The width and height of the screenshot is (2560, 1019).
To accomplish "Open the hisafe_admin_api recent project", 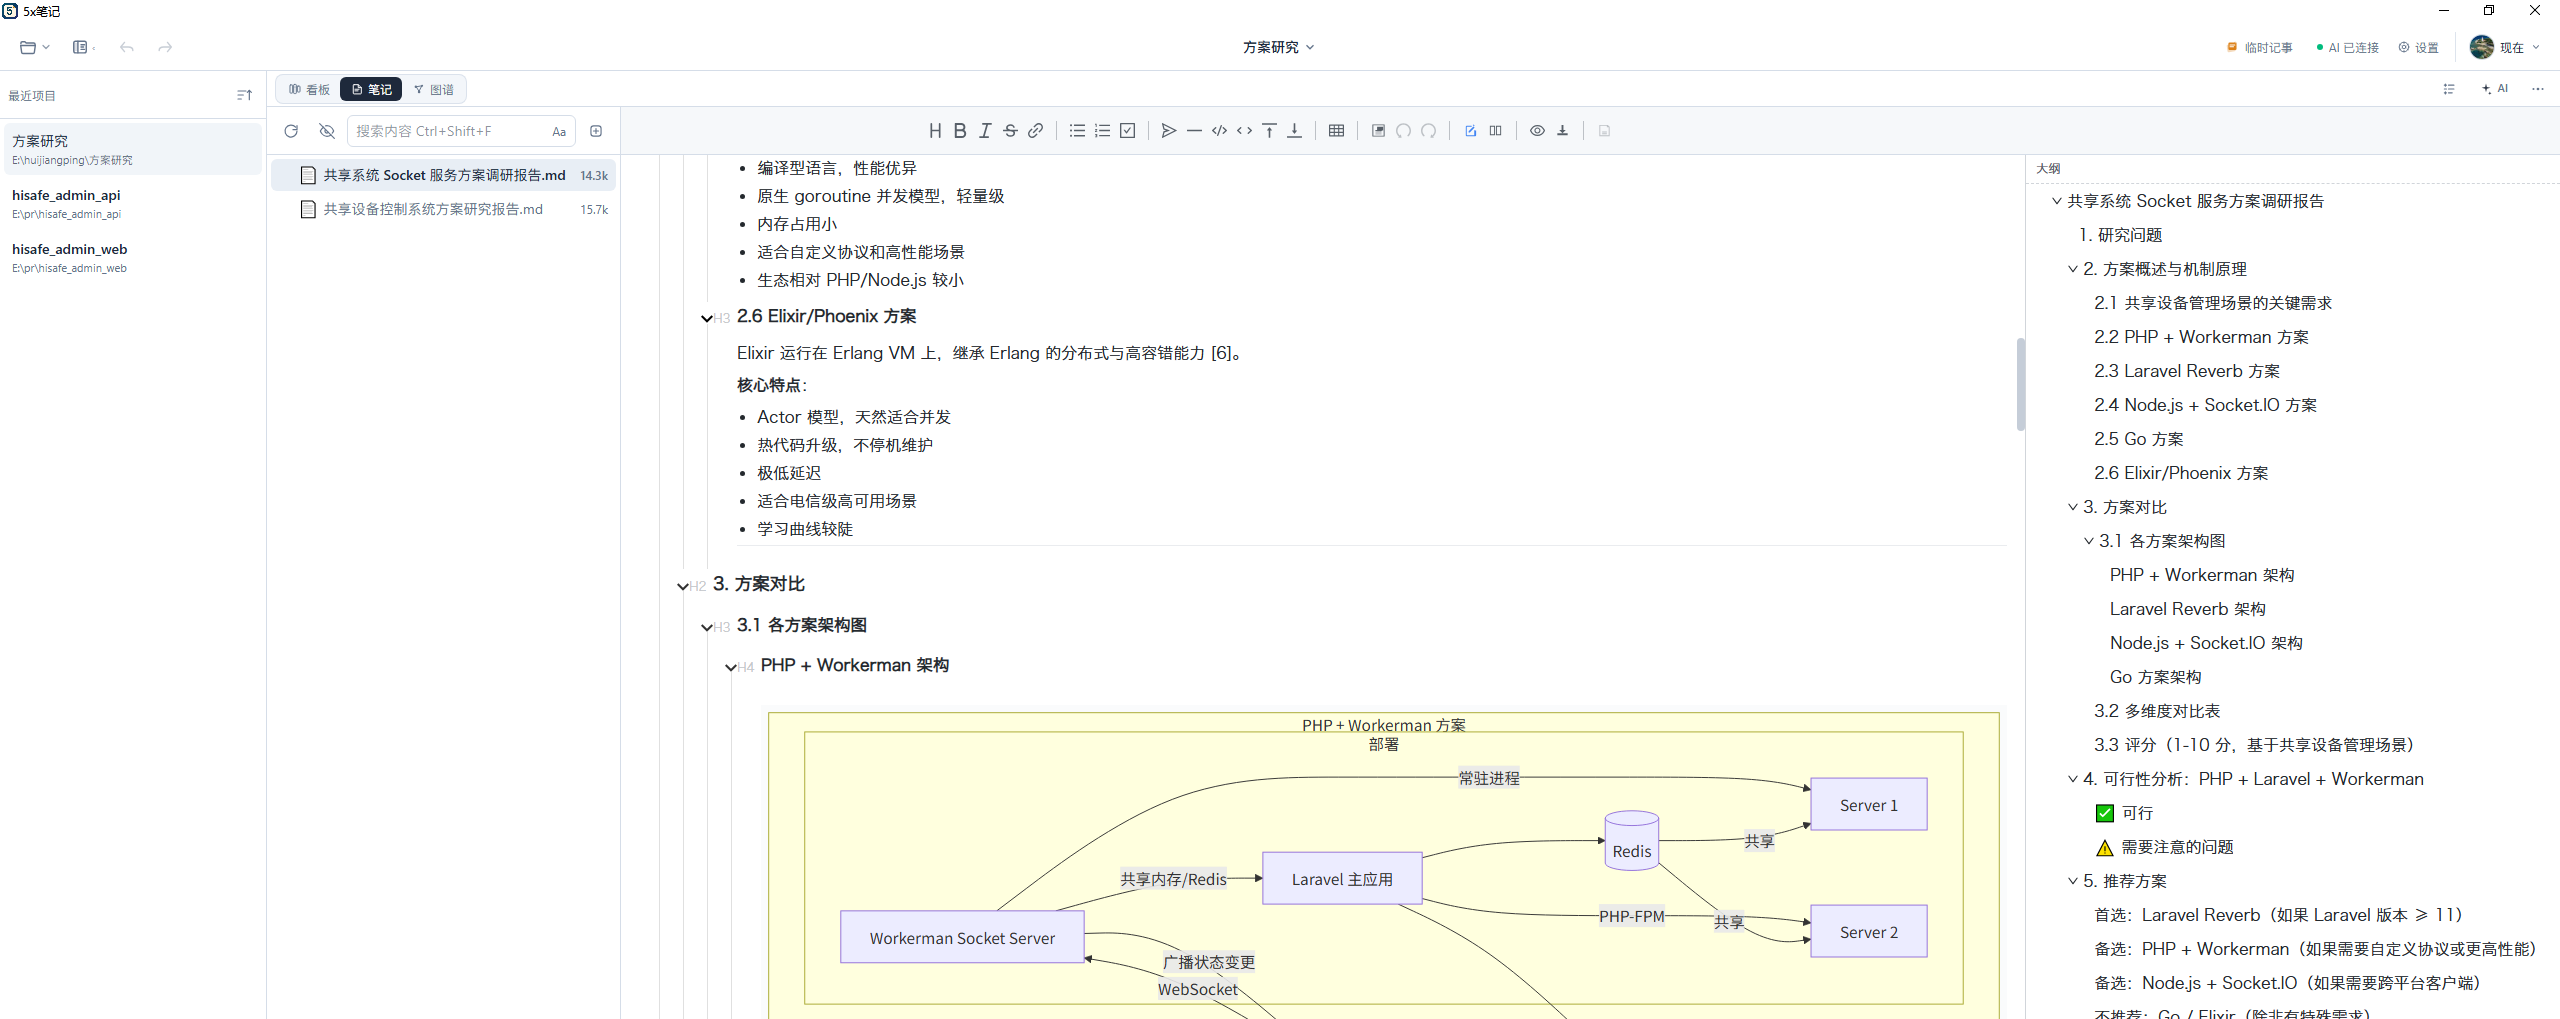I will [132, 203].
